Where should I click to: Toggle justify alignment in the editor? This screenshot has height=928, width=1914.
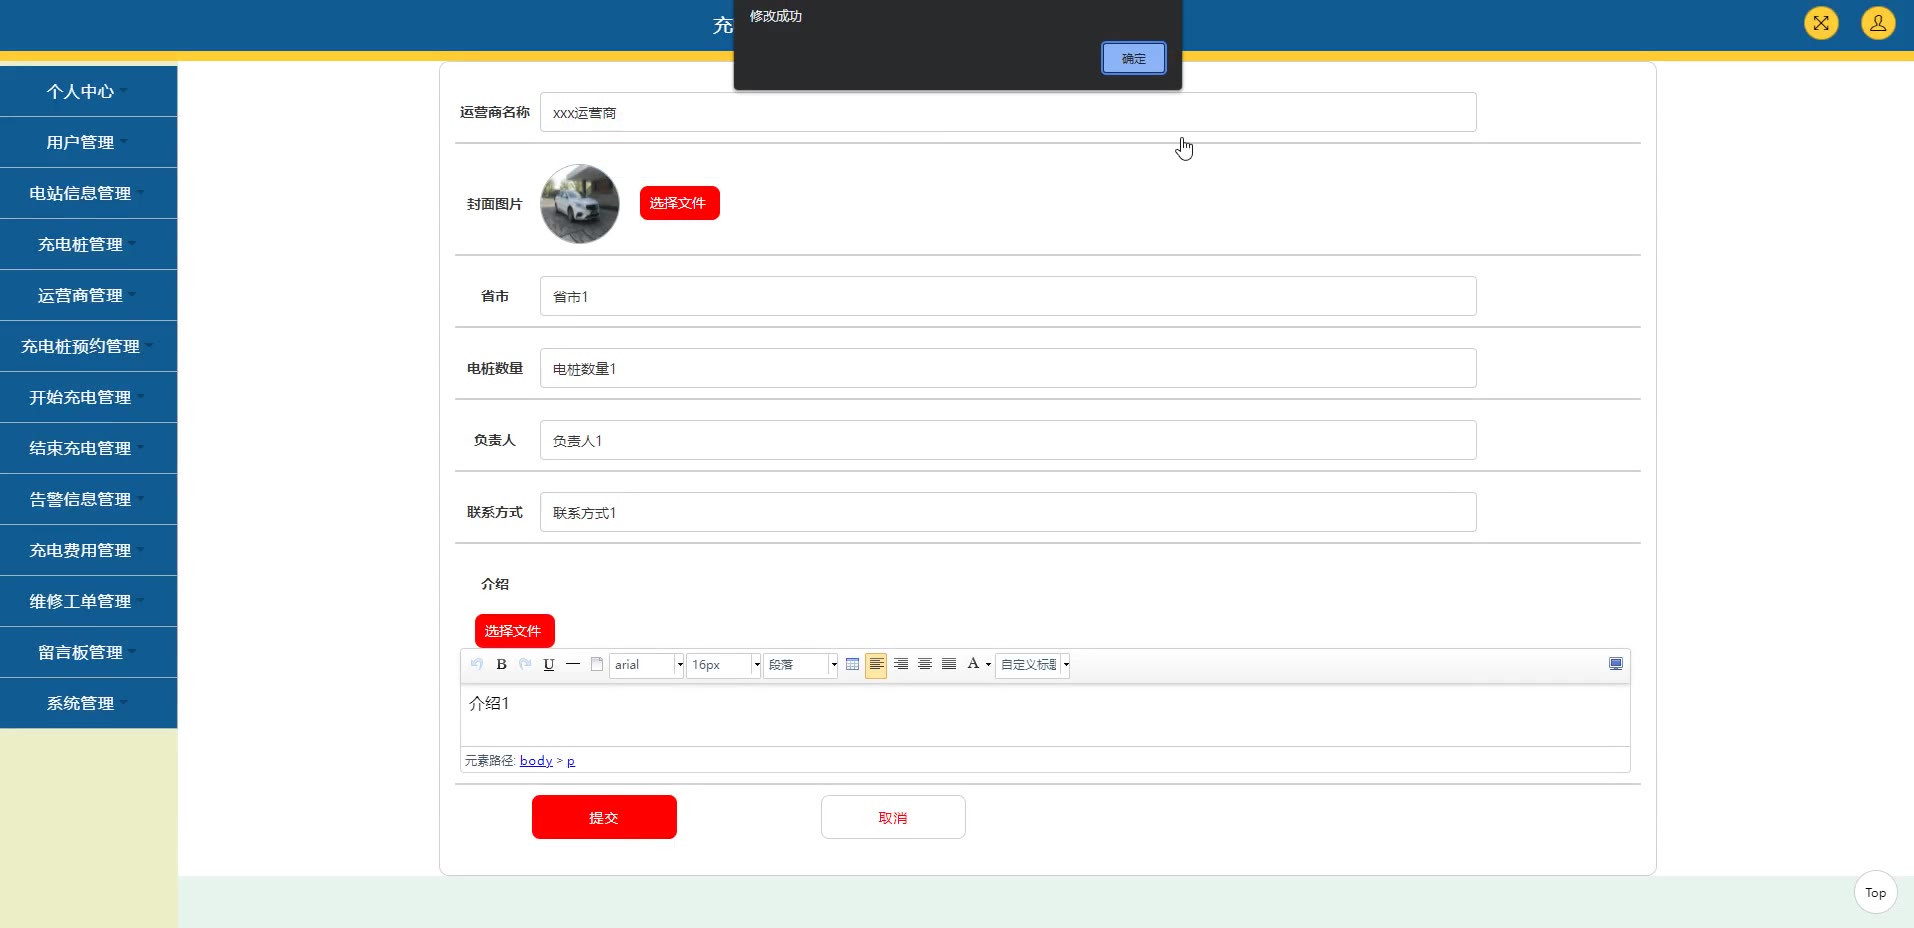[x=949, y=665]
